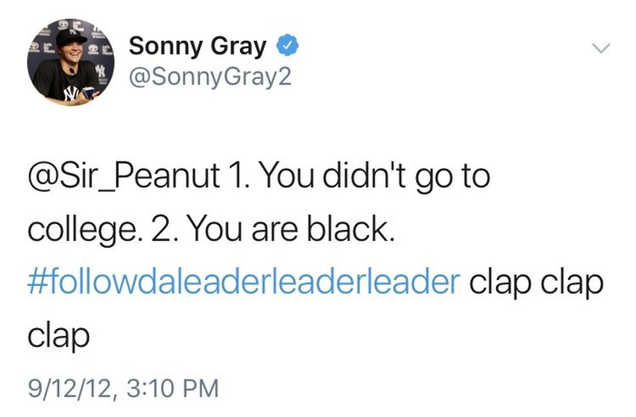Click the word "black." in tweet
636x417 pixels.
coord(350,228)
